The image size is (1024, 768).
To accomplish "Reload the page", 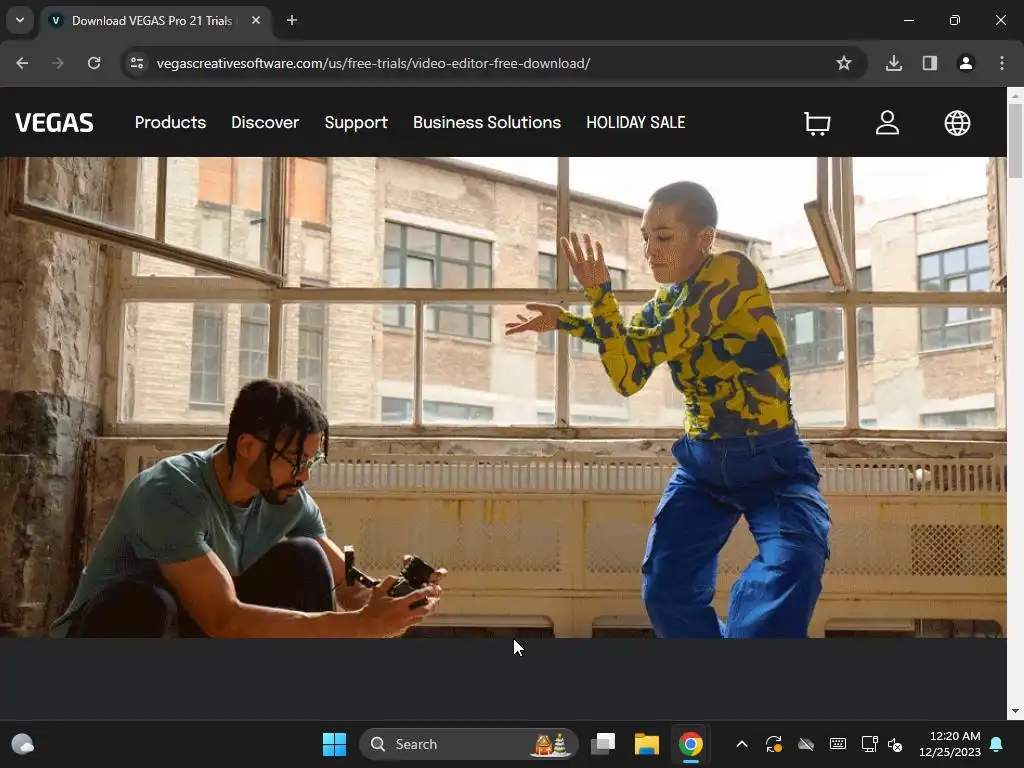I will [94, 63].
